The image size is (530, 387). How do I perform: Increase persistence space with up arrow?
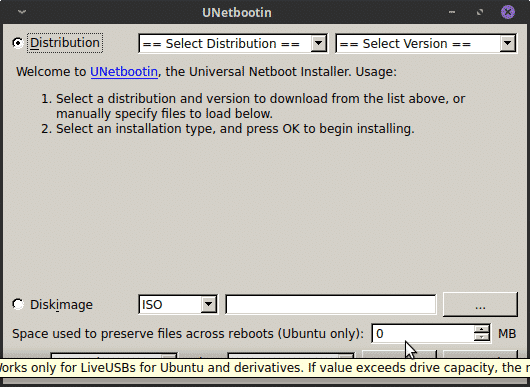tap(482, 329)
